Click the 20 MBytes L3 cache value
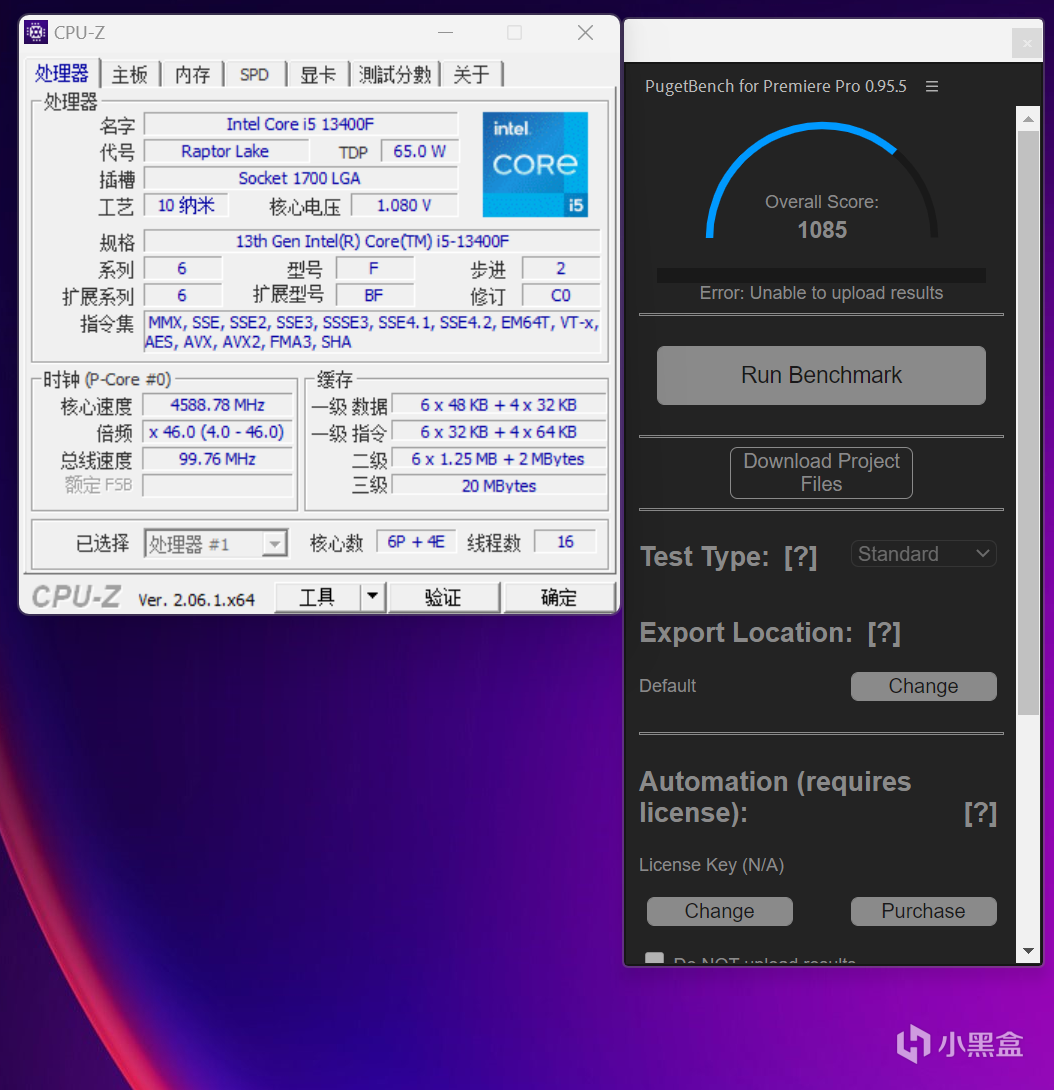Screen dimensions: 1054x1090 tap(499, 486)
